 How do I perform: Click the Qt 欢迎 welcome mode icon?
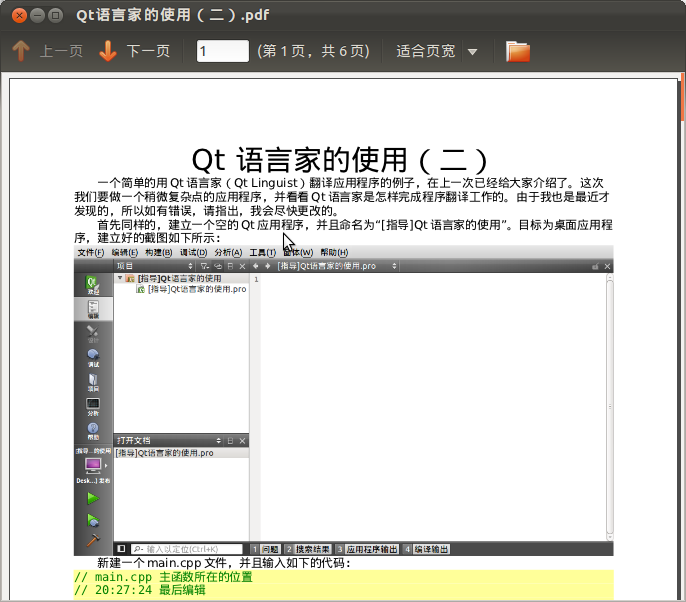tap(93, 285)
